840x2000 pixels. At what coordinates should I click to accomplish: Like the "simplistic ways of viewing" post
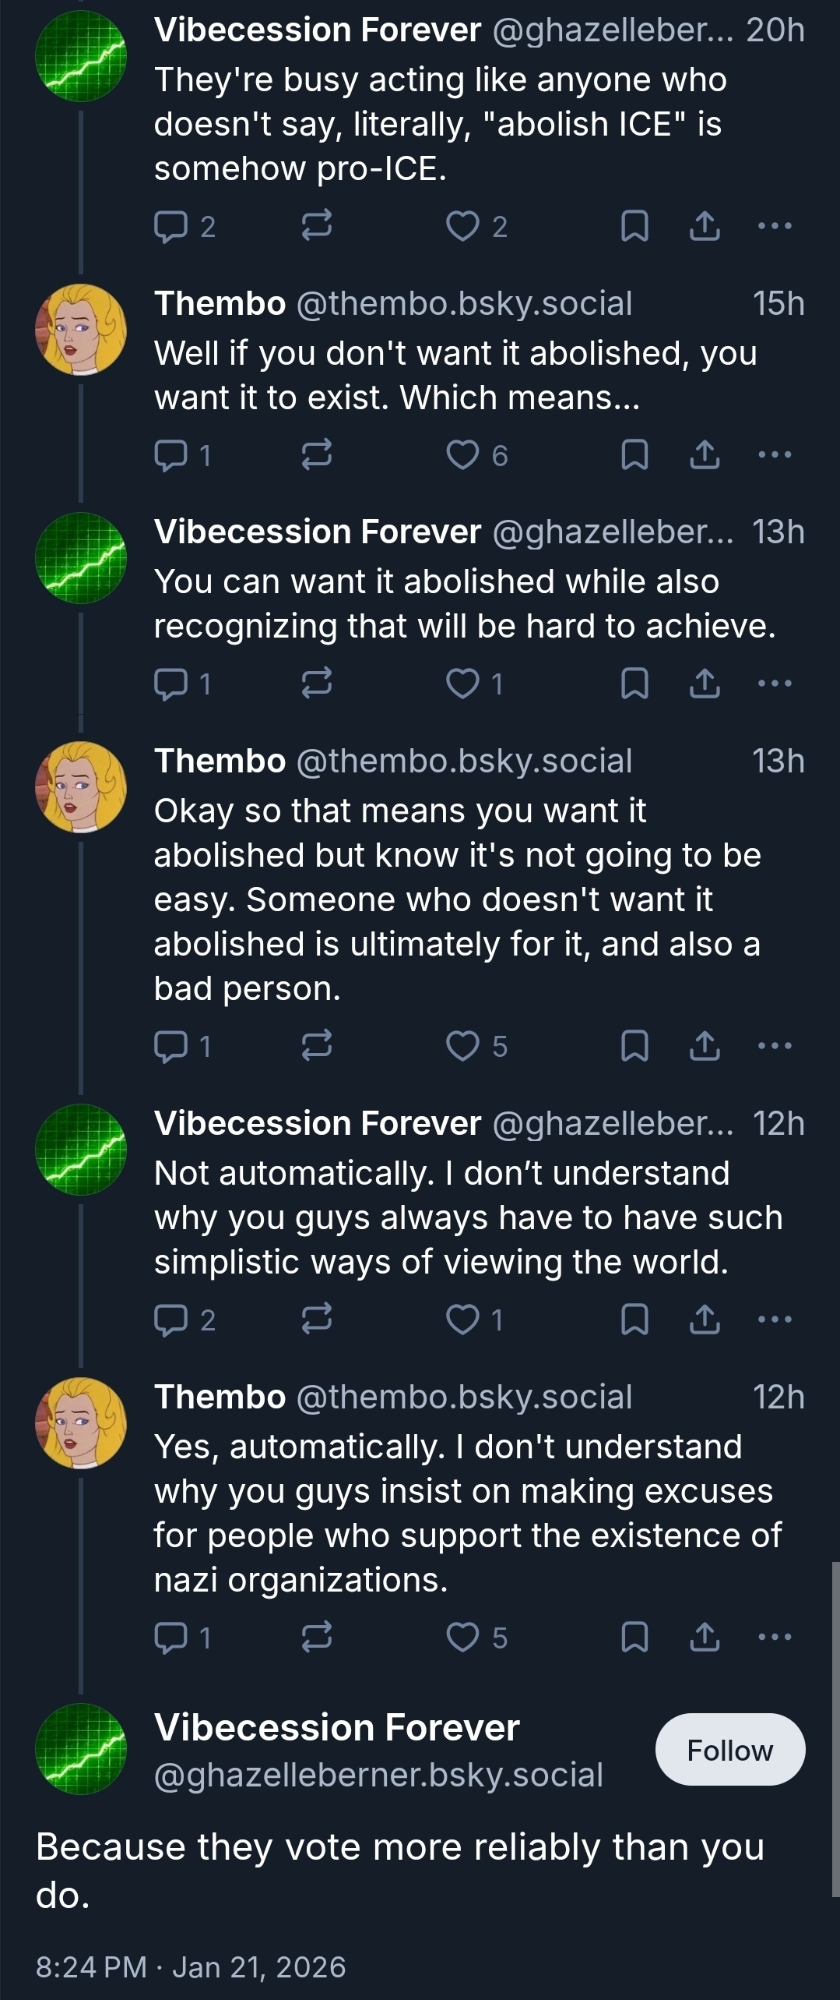point(462,1320)
